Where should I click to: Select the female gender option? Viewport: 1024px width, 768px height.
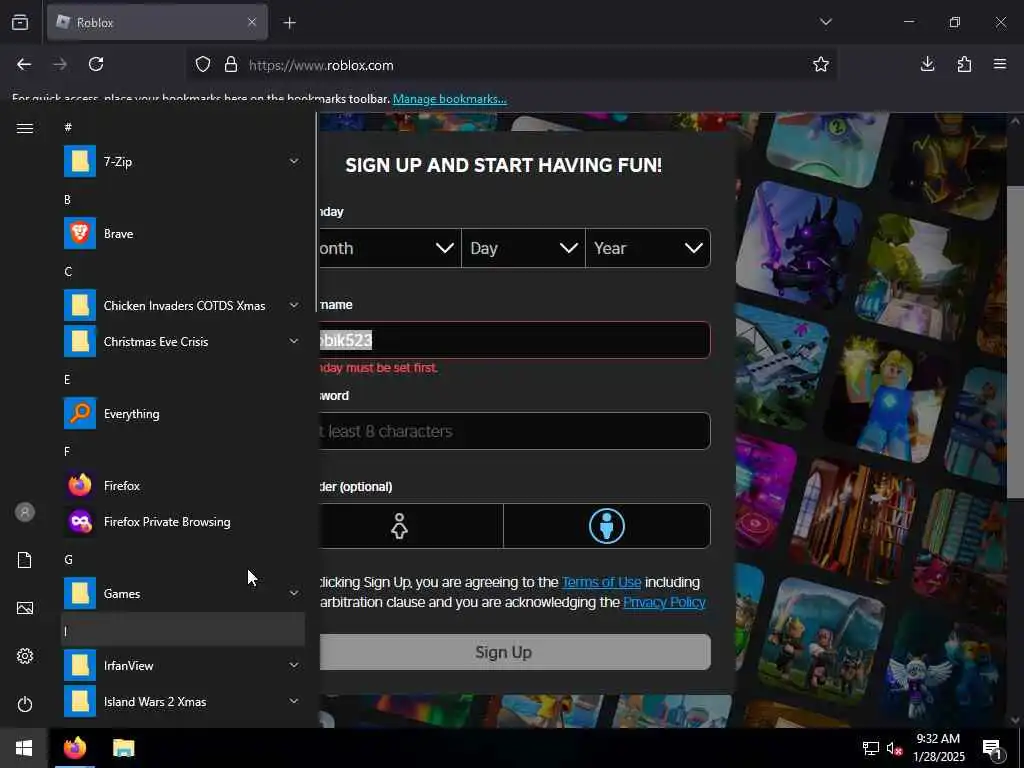tap(411, 526)
